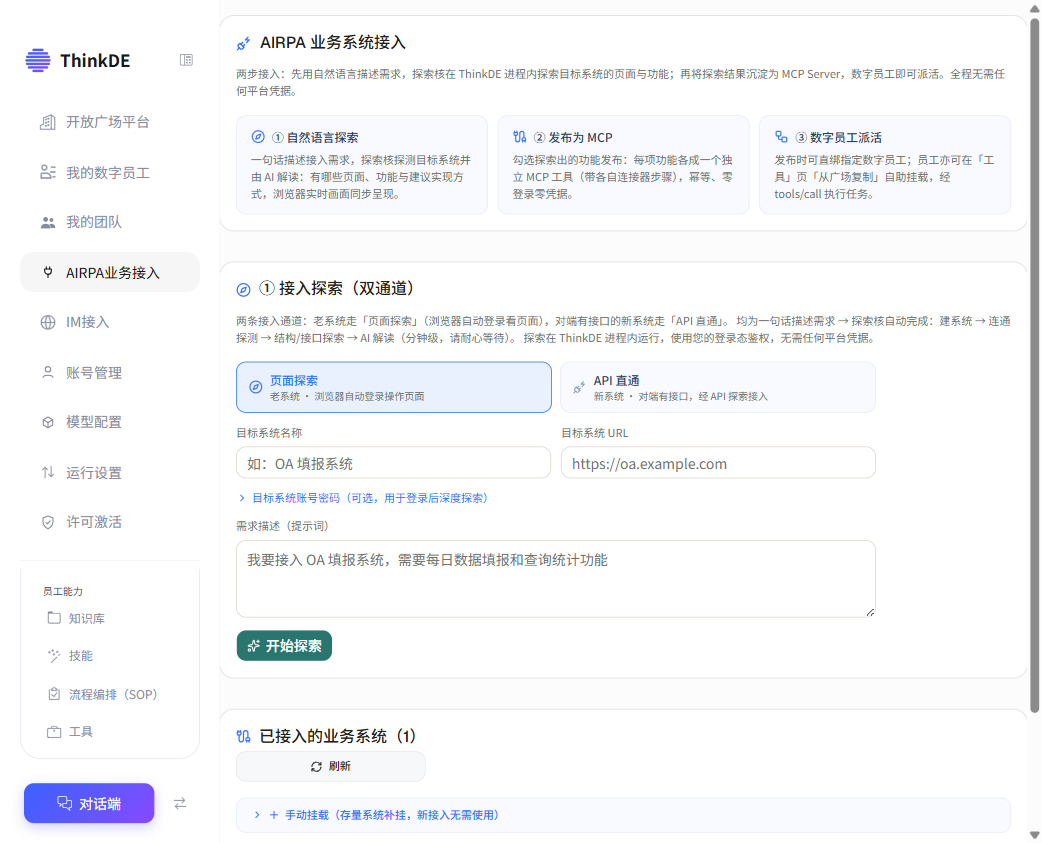This screenshot has width=1042, height=843.
Task: Open 开放广场平台 menu item
Action: coord(110,122)
